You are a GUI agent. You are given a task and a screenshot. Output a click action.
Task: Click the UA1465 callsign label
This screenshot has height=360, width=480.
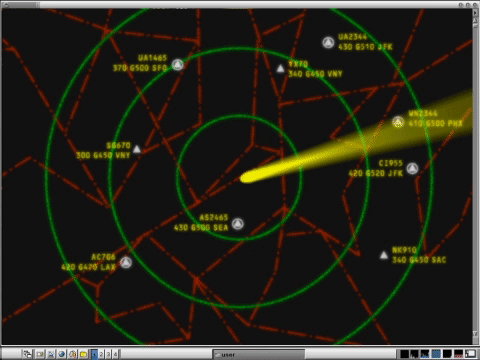pyautogui.click(x=152, y=58)
